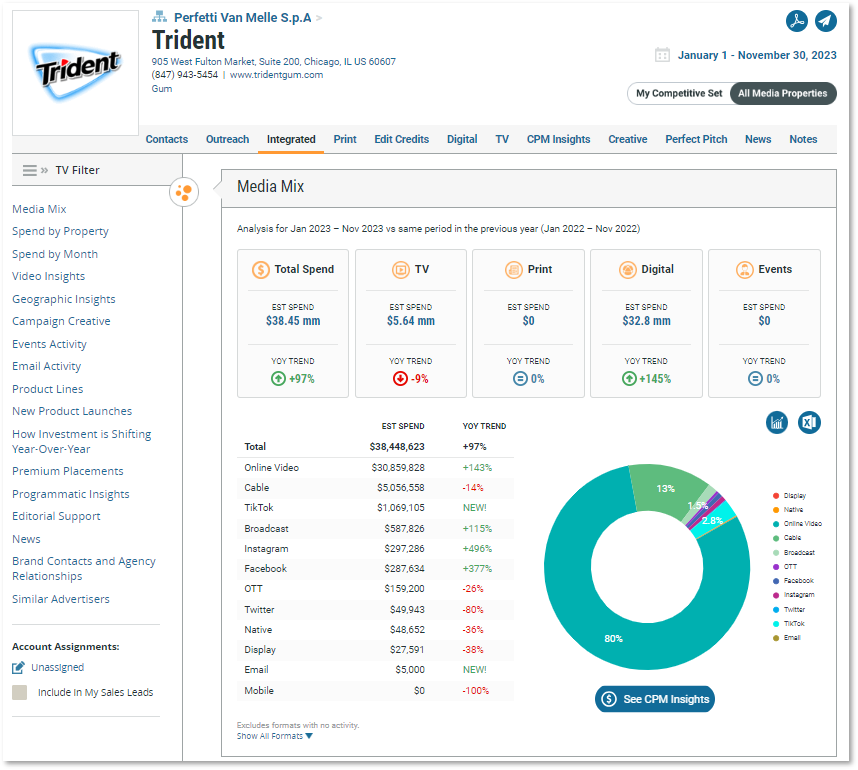Viewport: 858px width, 770px height.
Task: Click the Events card icon
Action: pyautogui.click(x=745, y=270)
